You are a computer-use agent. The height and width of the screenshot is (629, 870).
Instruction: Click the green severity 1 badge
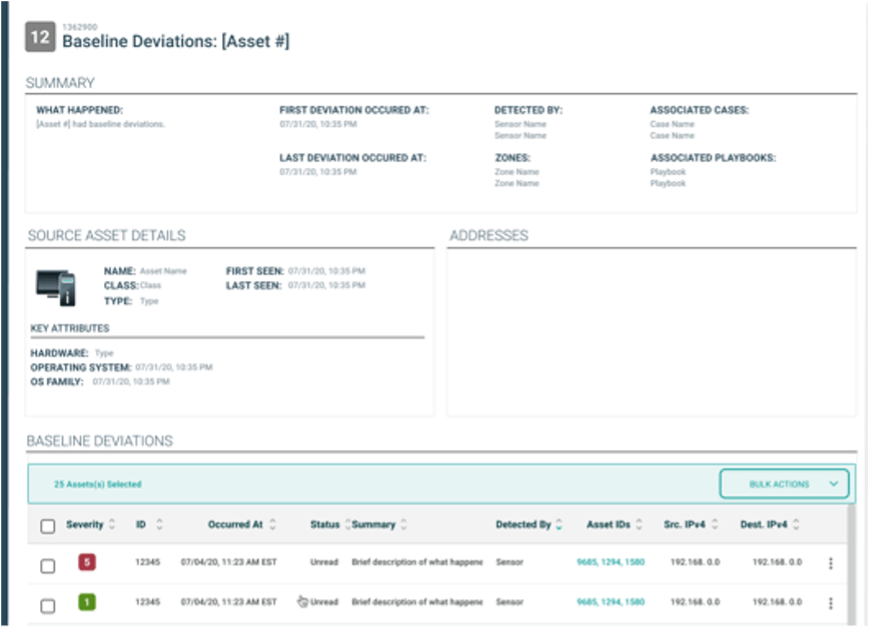point(87,602)
